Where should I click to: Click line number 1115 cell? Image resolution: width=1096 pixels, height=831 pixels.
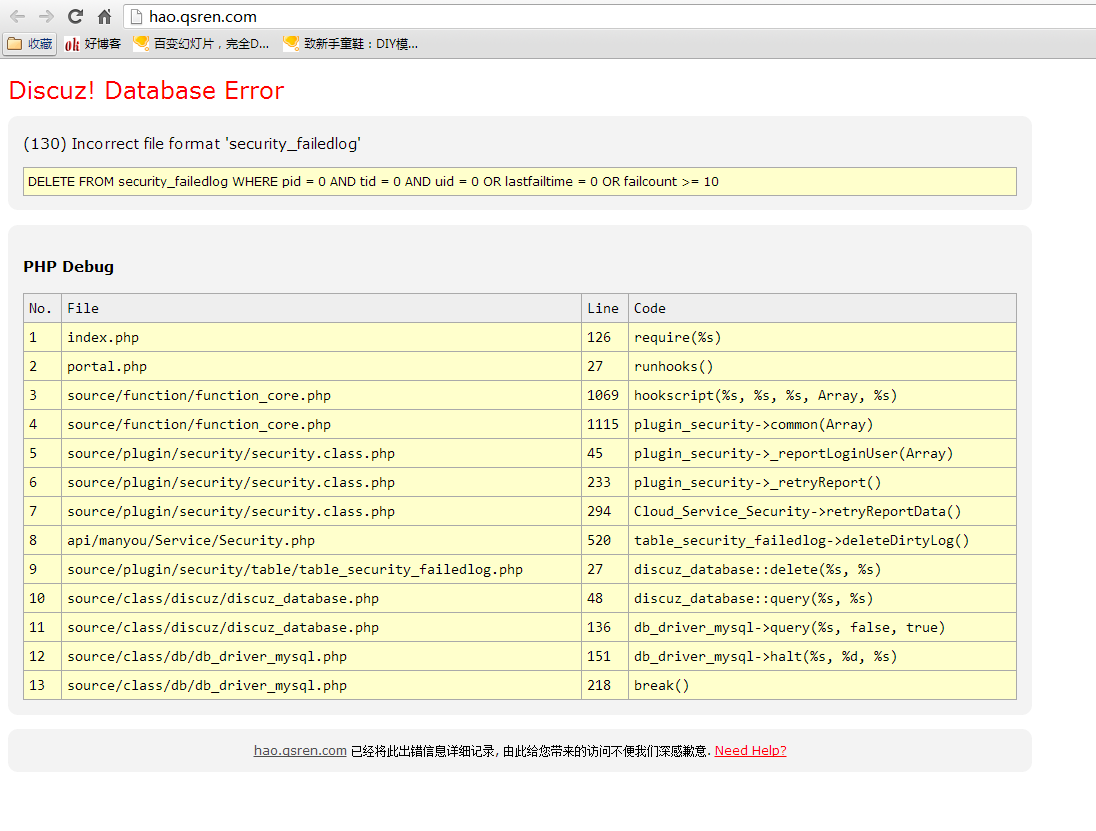(x=605, y=424)
